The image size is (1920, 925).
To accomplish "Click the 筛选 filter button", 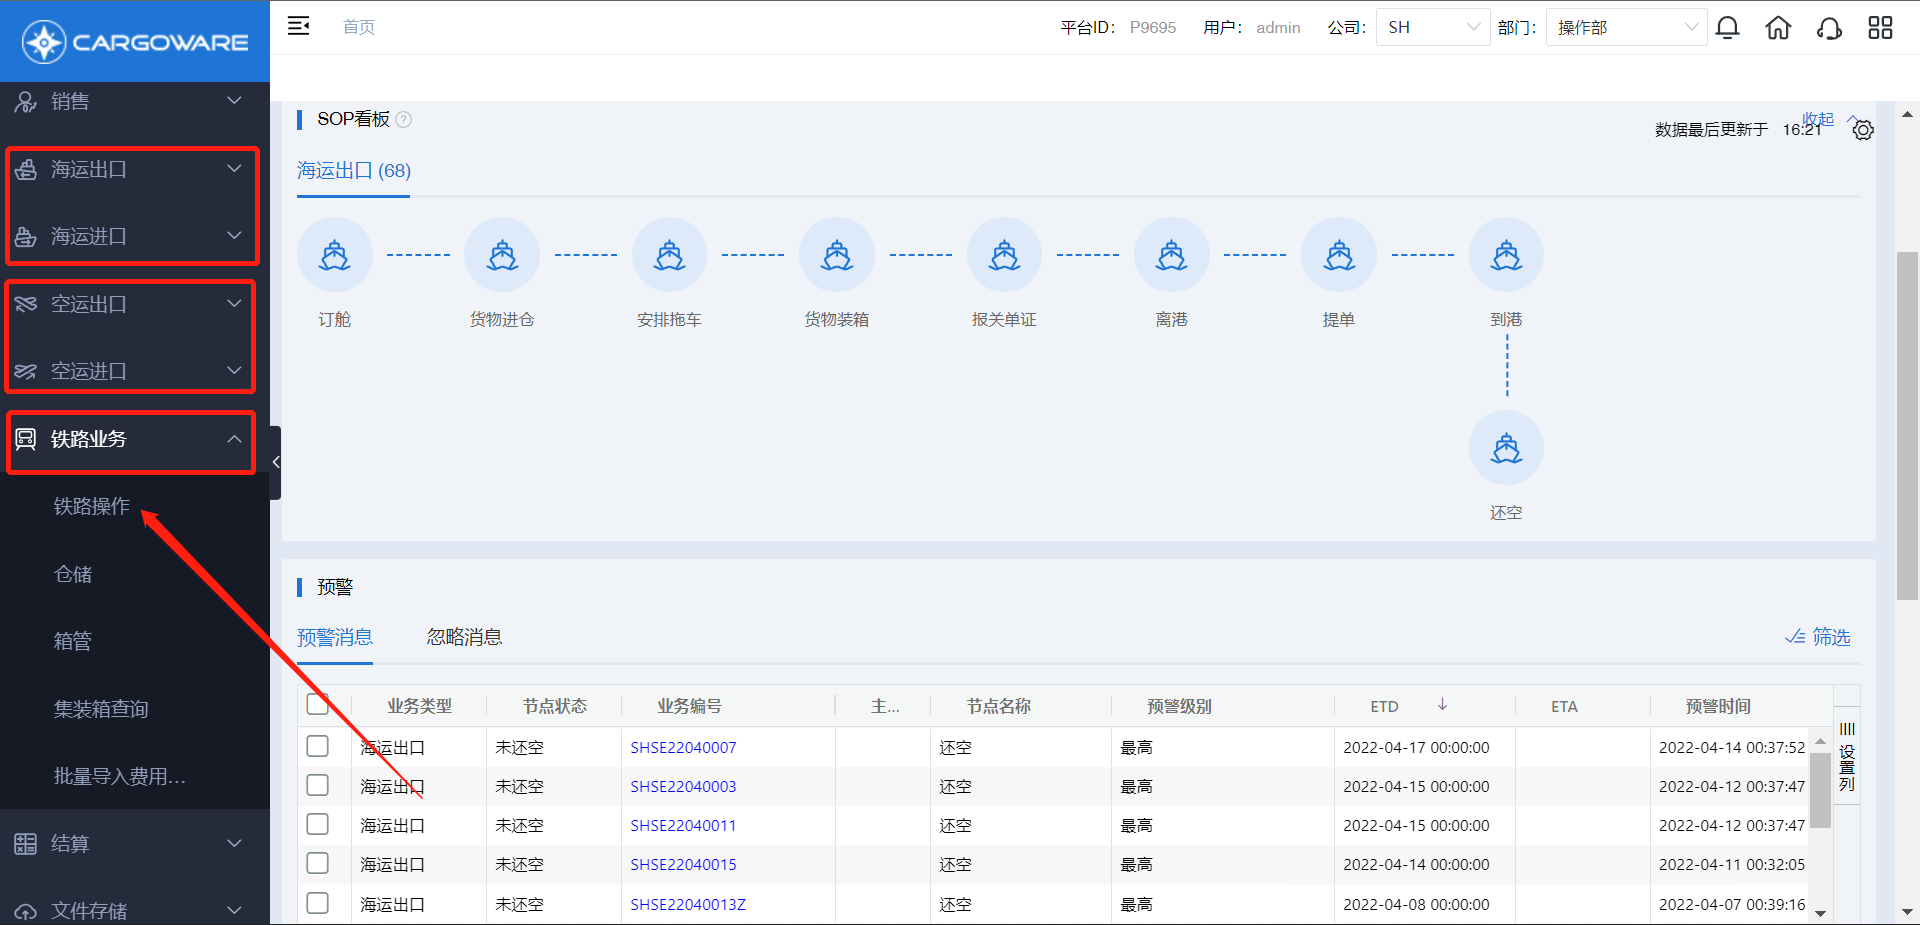I will [x=1818, y=637].
